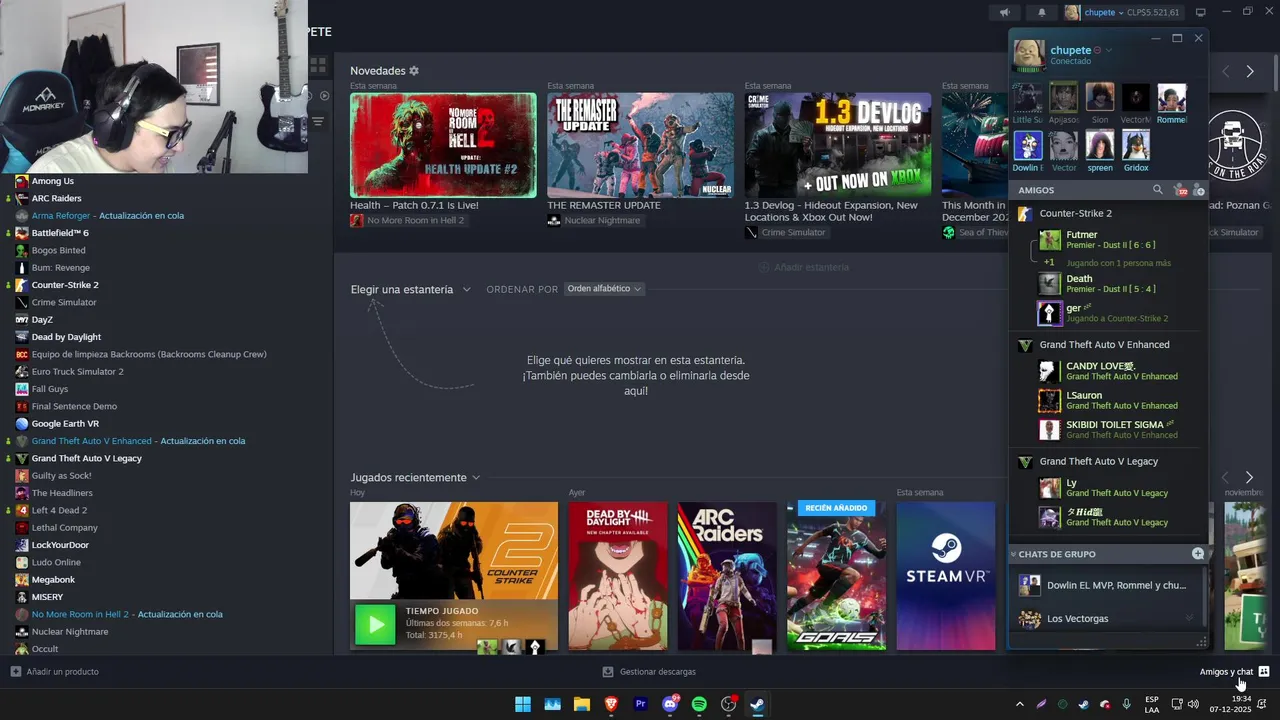Switch library to grid view icon
This screenshot has height=720, width=1280.
318,66
